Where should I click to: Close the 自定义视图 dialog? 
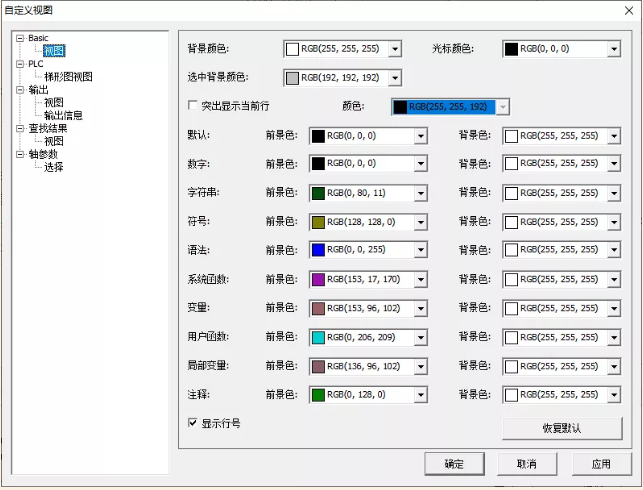tap(629, 11)
